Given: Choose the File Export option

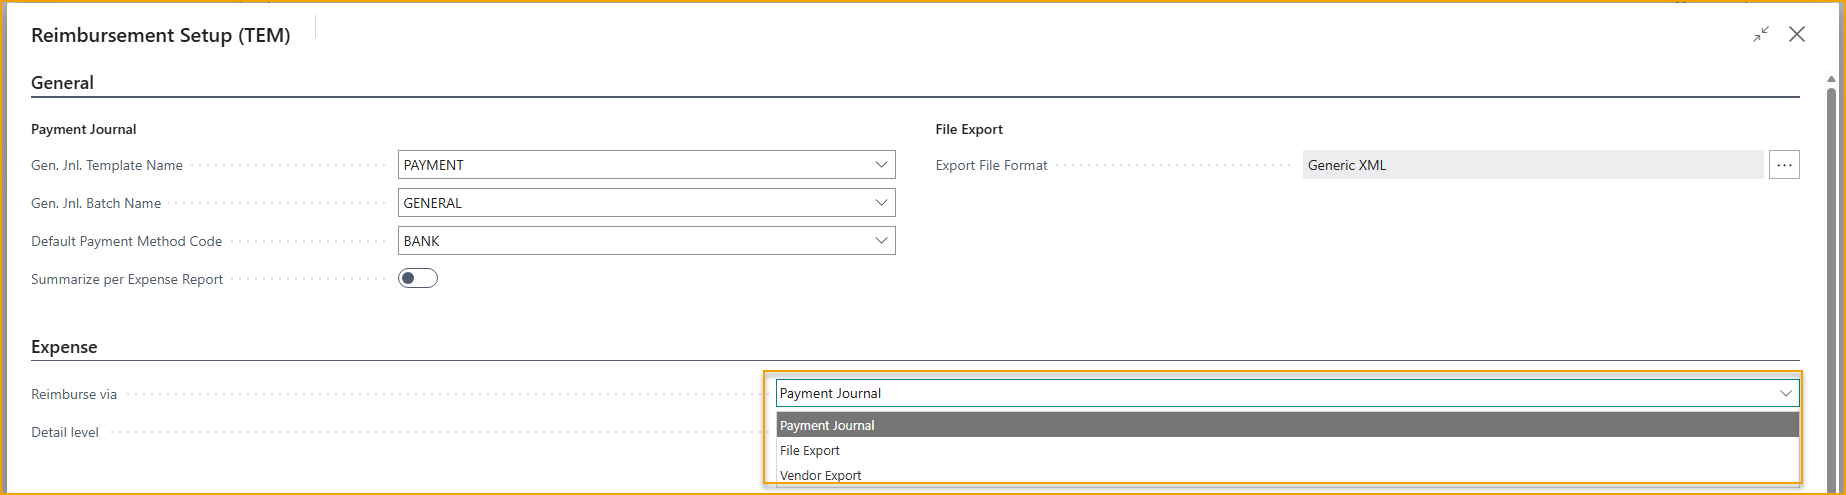Looking at the screenshot, I should 810,450.
